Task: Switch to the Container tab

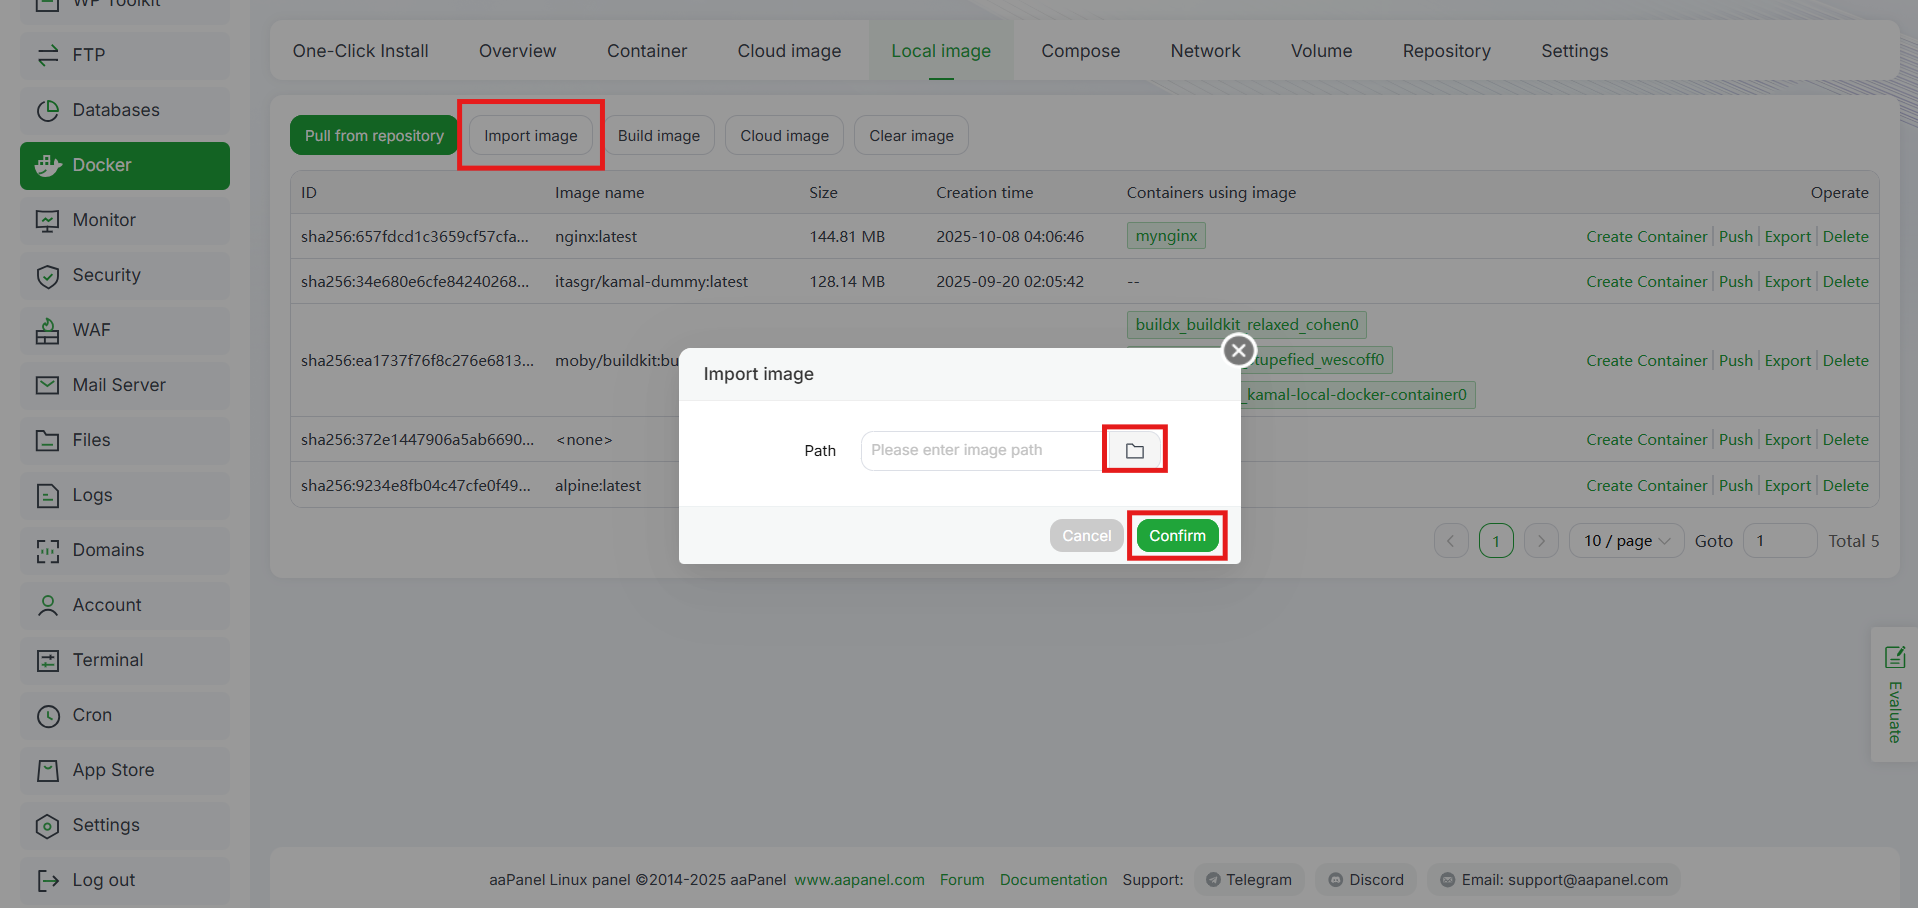Action: [x=647, y=51]
